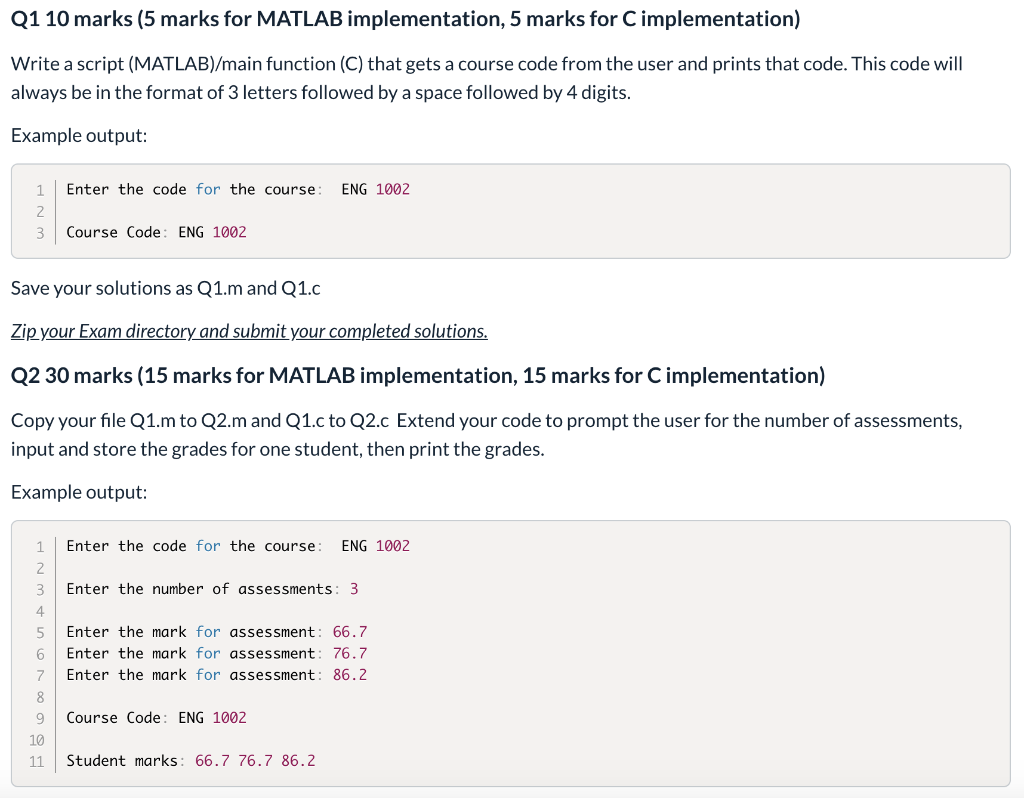1024x798 pixels.
Task: Click inside the first example output block
Action: tap(500, 211)
